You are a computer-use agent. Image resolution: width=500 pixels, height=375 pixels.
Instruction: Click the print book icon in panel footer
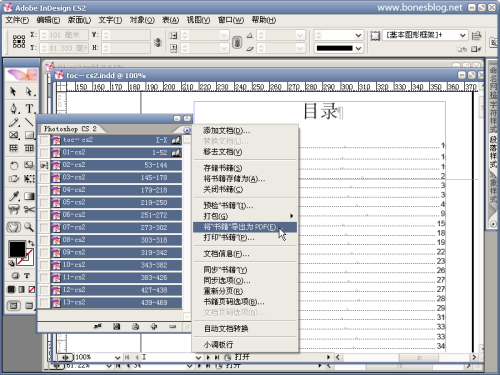click(x=135, y=327)
